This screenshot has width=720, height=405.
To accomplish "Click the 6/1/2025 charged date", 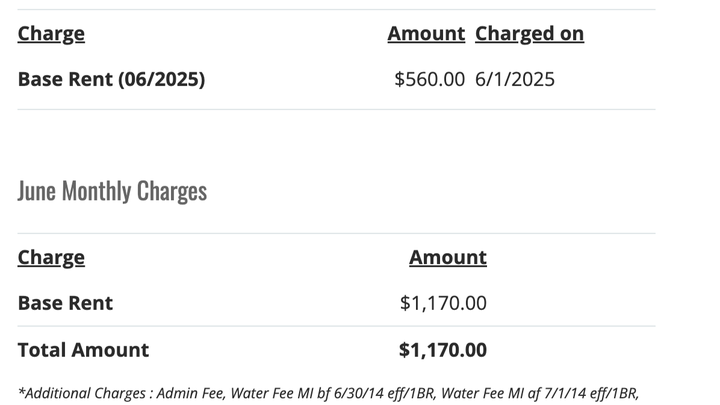I will point(515,79).
